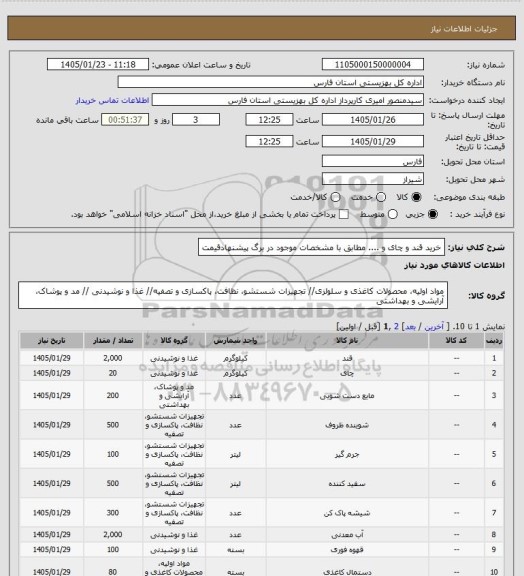Viewport: 524px width, 576px height.
Task: Click the آب معدنی item cell
Action: 347,535
